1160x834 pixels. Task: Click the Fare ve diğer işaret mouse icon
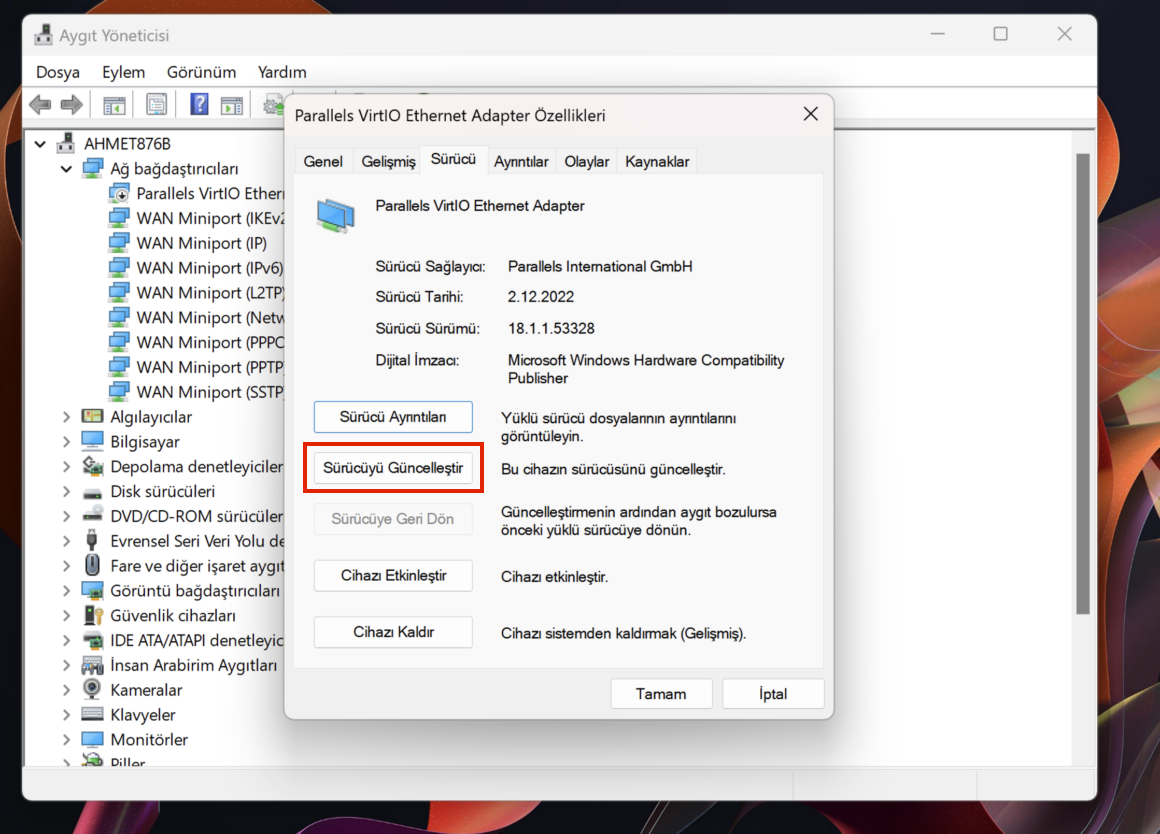point(92,565)
